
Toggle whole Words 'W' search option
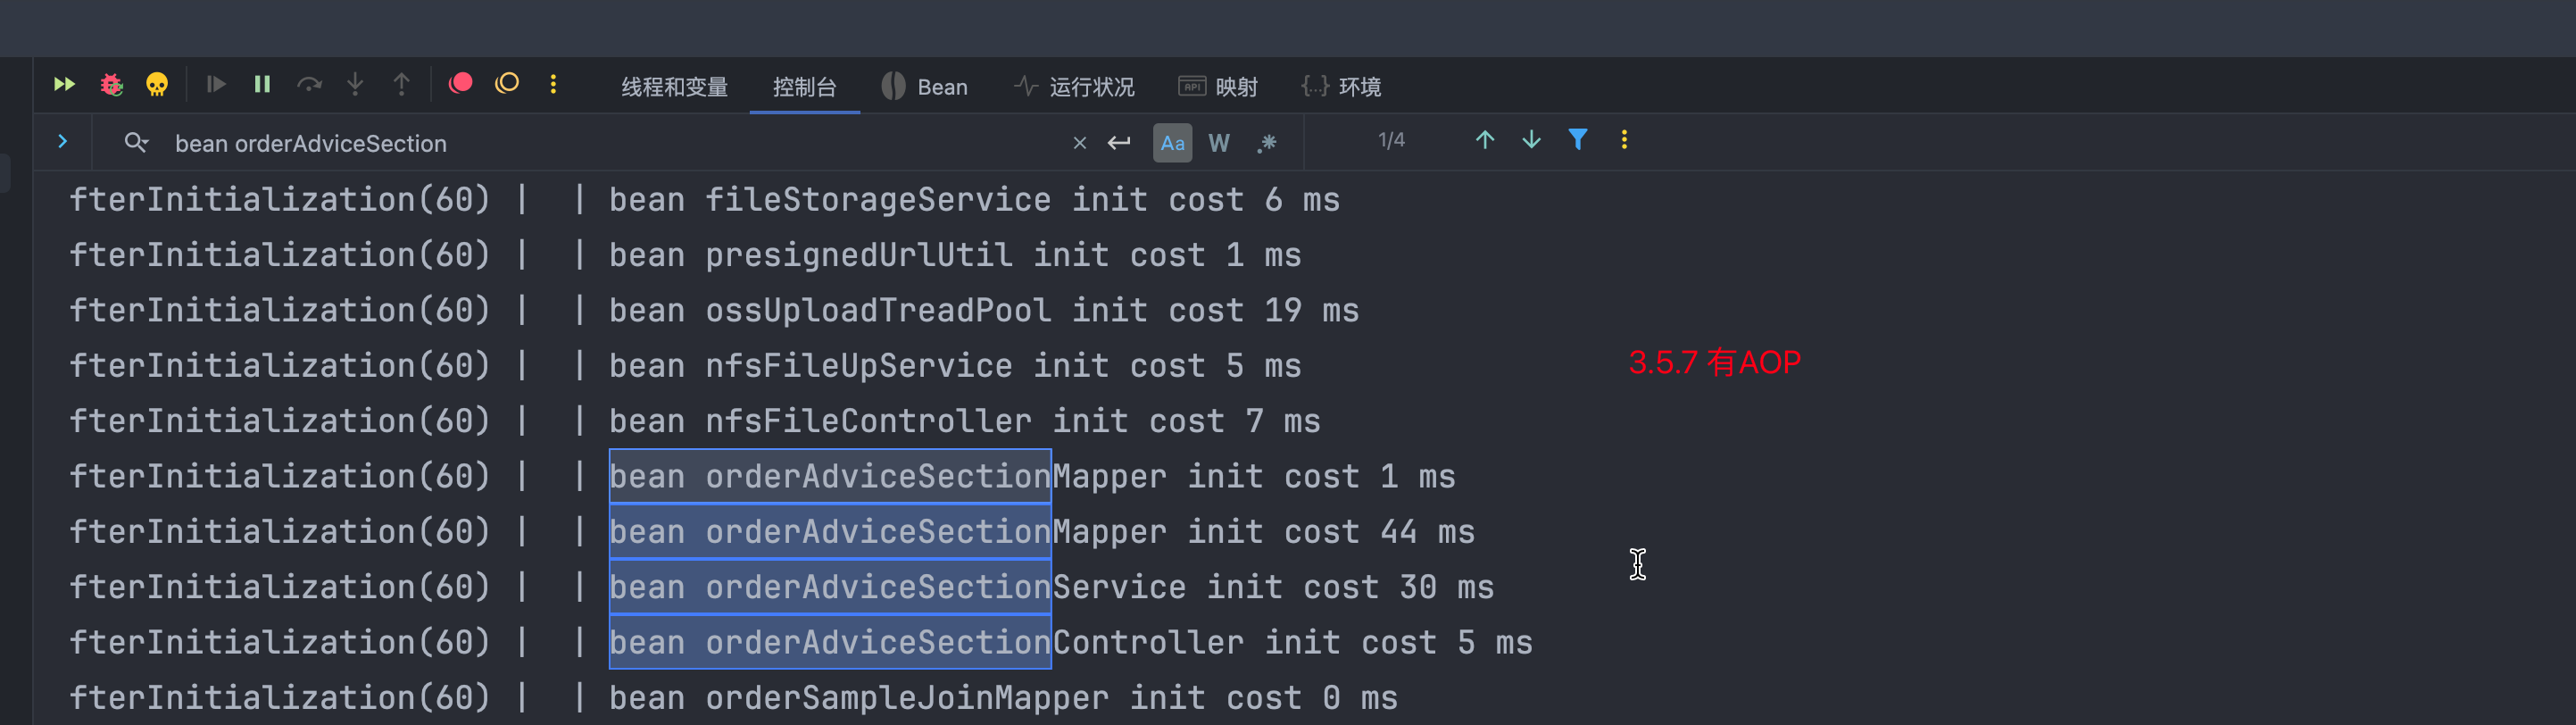1218,143
